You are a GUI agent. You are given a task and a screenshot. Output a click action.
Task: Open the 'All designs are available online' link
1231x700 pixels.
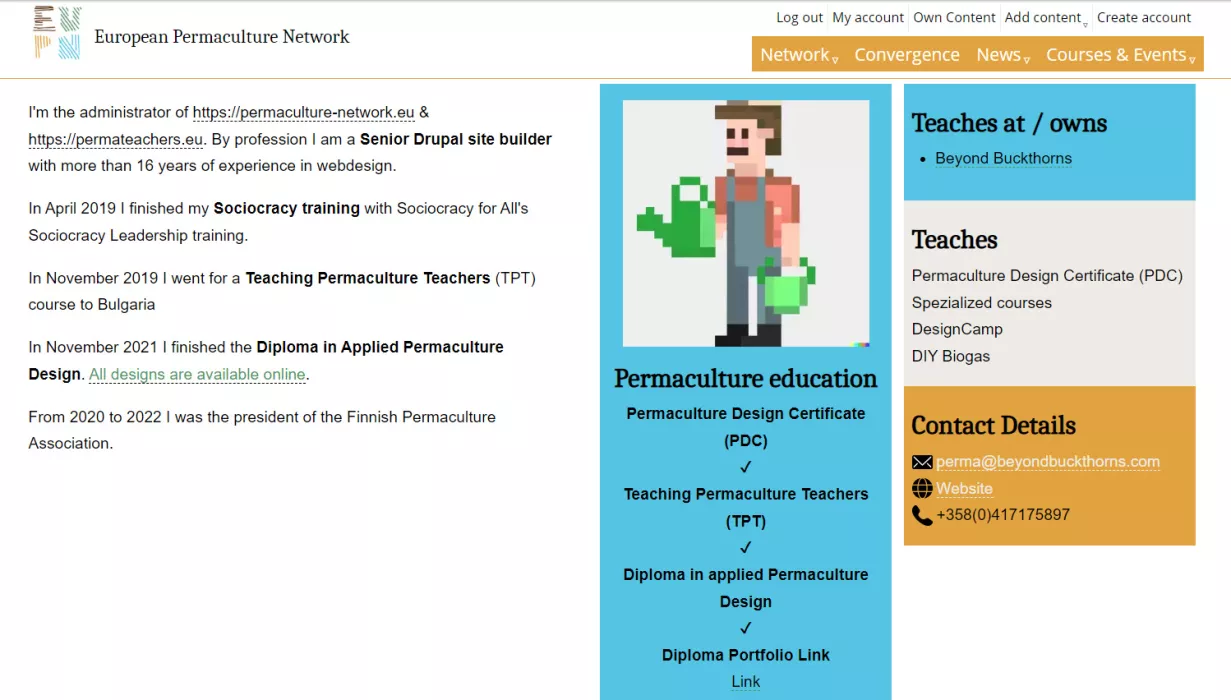pos(197,374)
